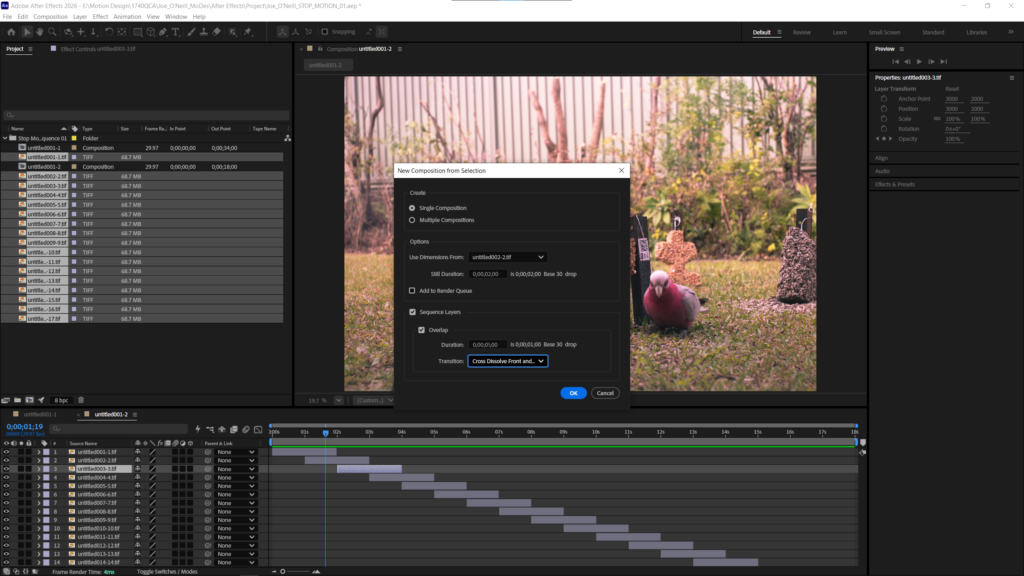
Task: Collapse the Stop Motion sequence folder
Action: [x=5, y=138]
